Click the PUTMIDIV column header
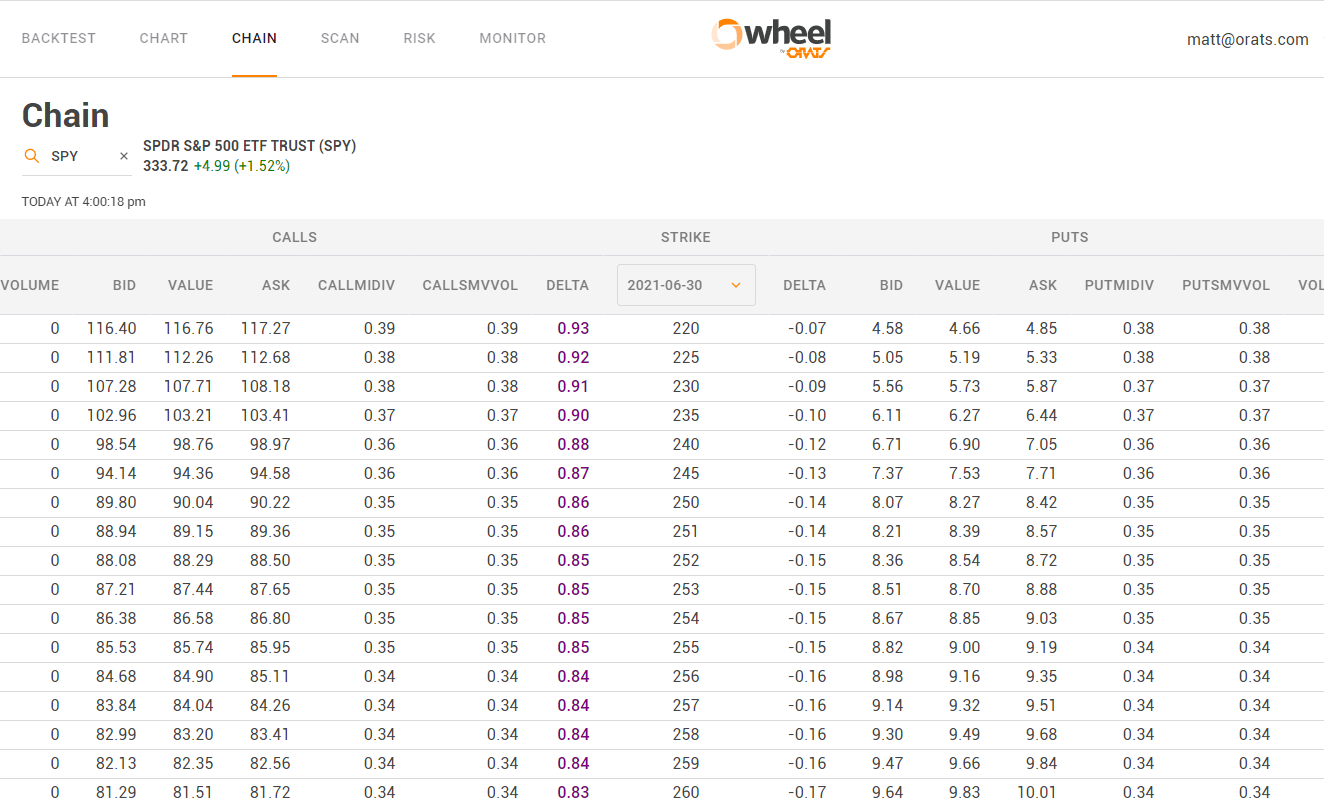Image resolution: width=1324 pixels, height=806 pixels. click(x=1119, y=285)
